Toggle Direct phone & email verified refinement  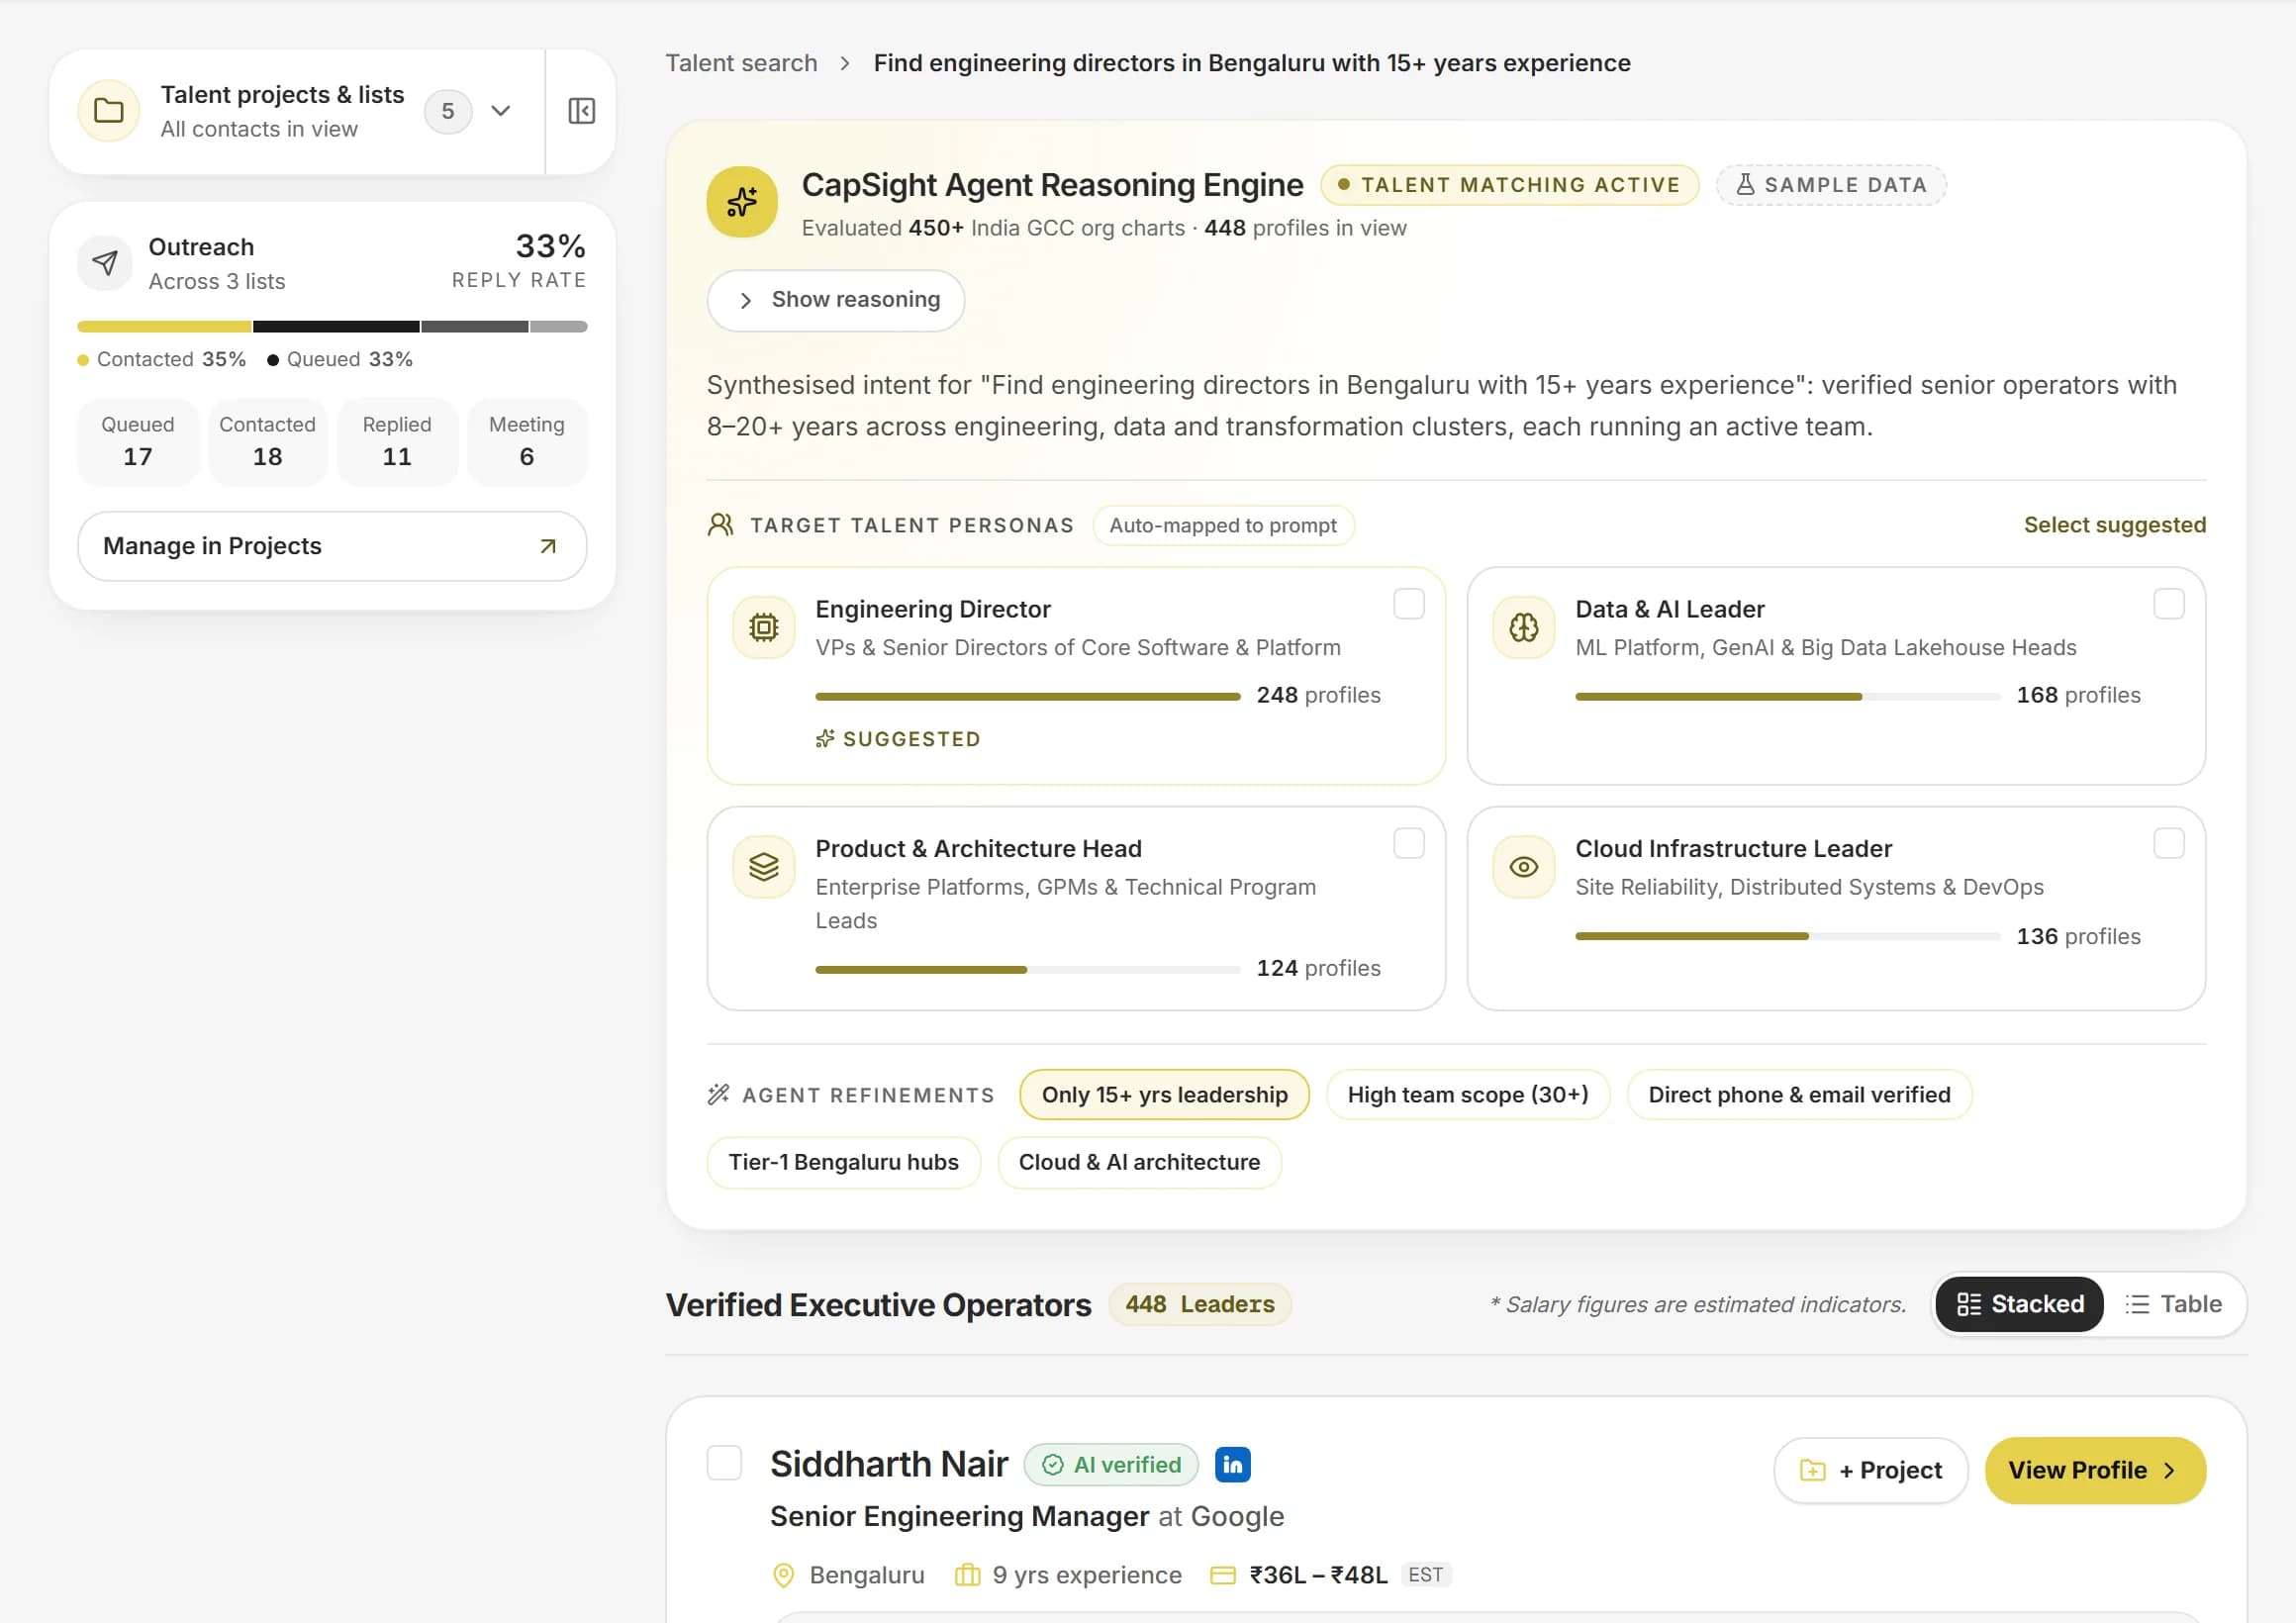point(1799,1094)
